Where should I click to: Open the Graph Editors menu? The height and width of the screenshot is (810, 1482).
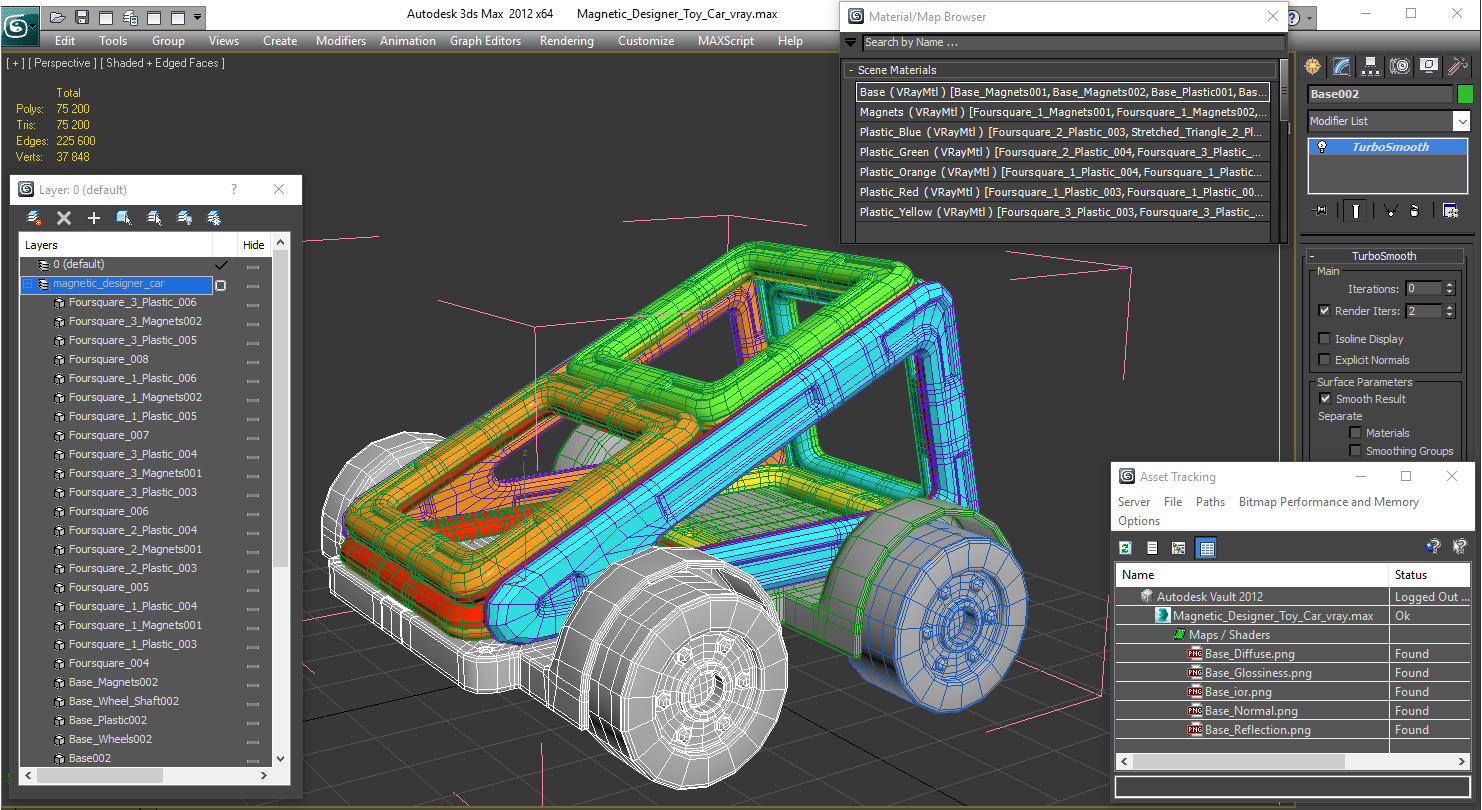(485, 41)
